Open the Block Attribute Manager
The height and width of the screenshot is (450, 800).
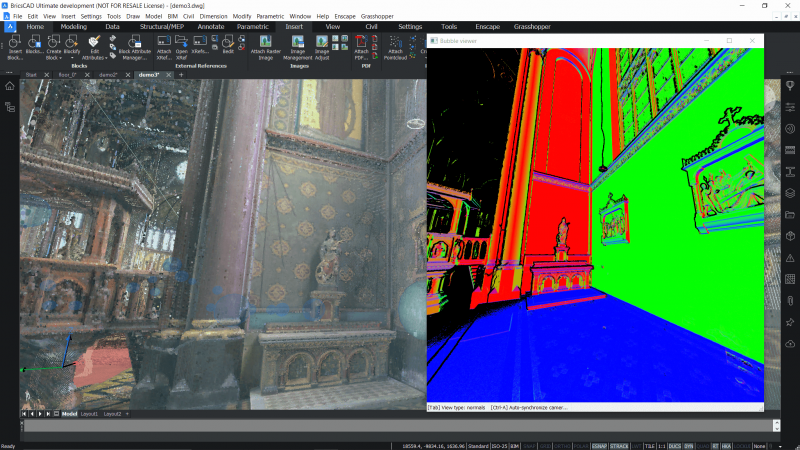135,47
